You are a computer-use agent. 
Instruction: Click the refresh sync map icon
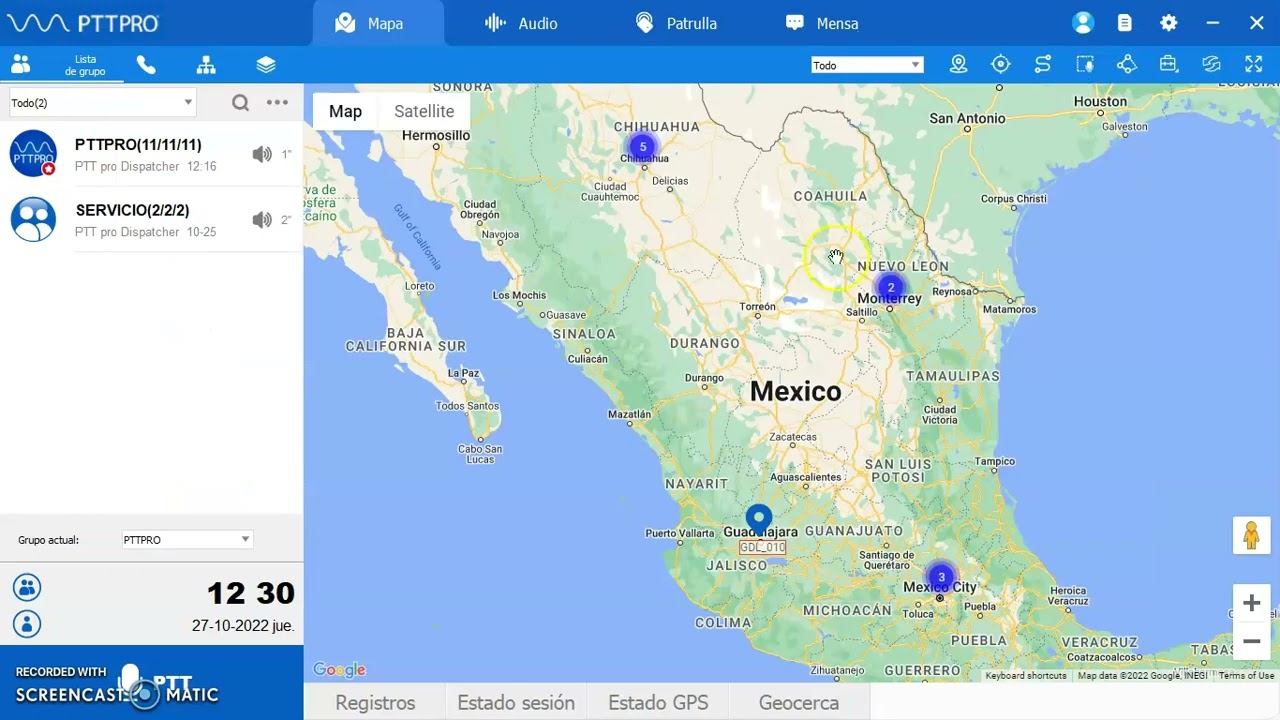[x=1212, y=65]
